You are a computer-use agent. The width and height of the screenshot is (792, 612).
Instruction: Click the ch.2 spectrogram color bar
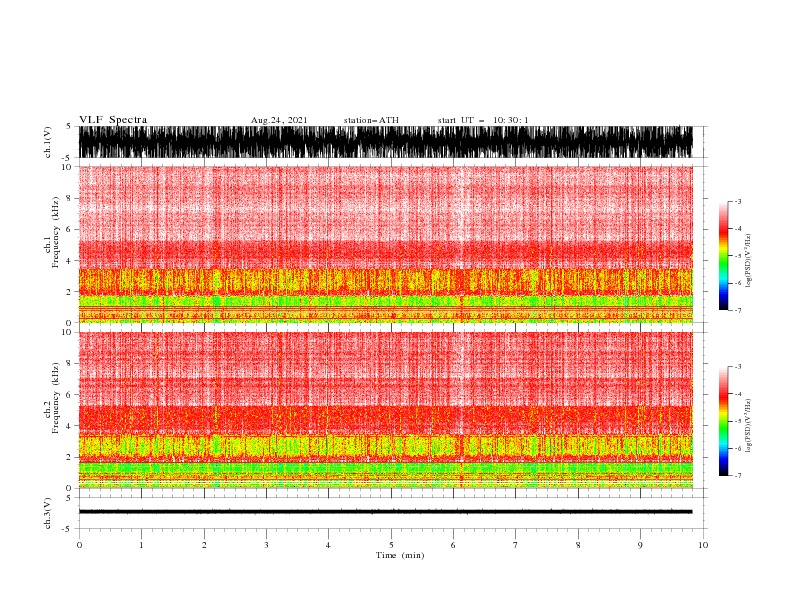(723, 421)
